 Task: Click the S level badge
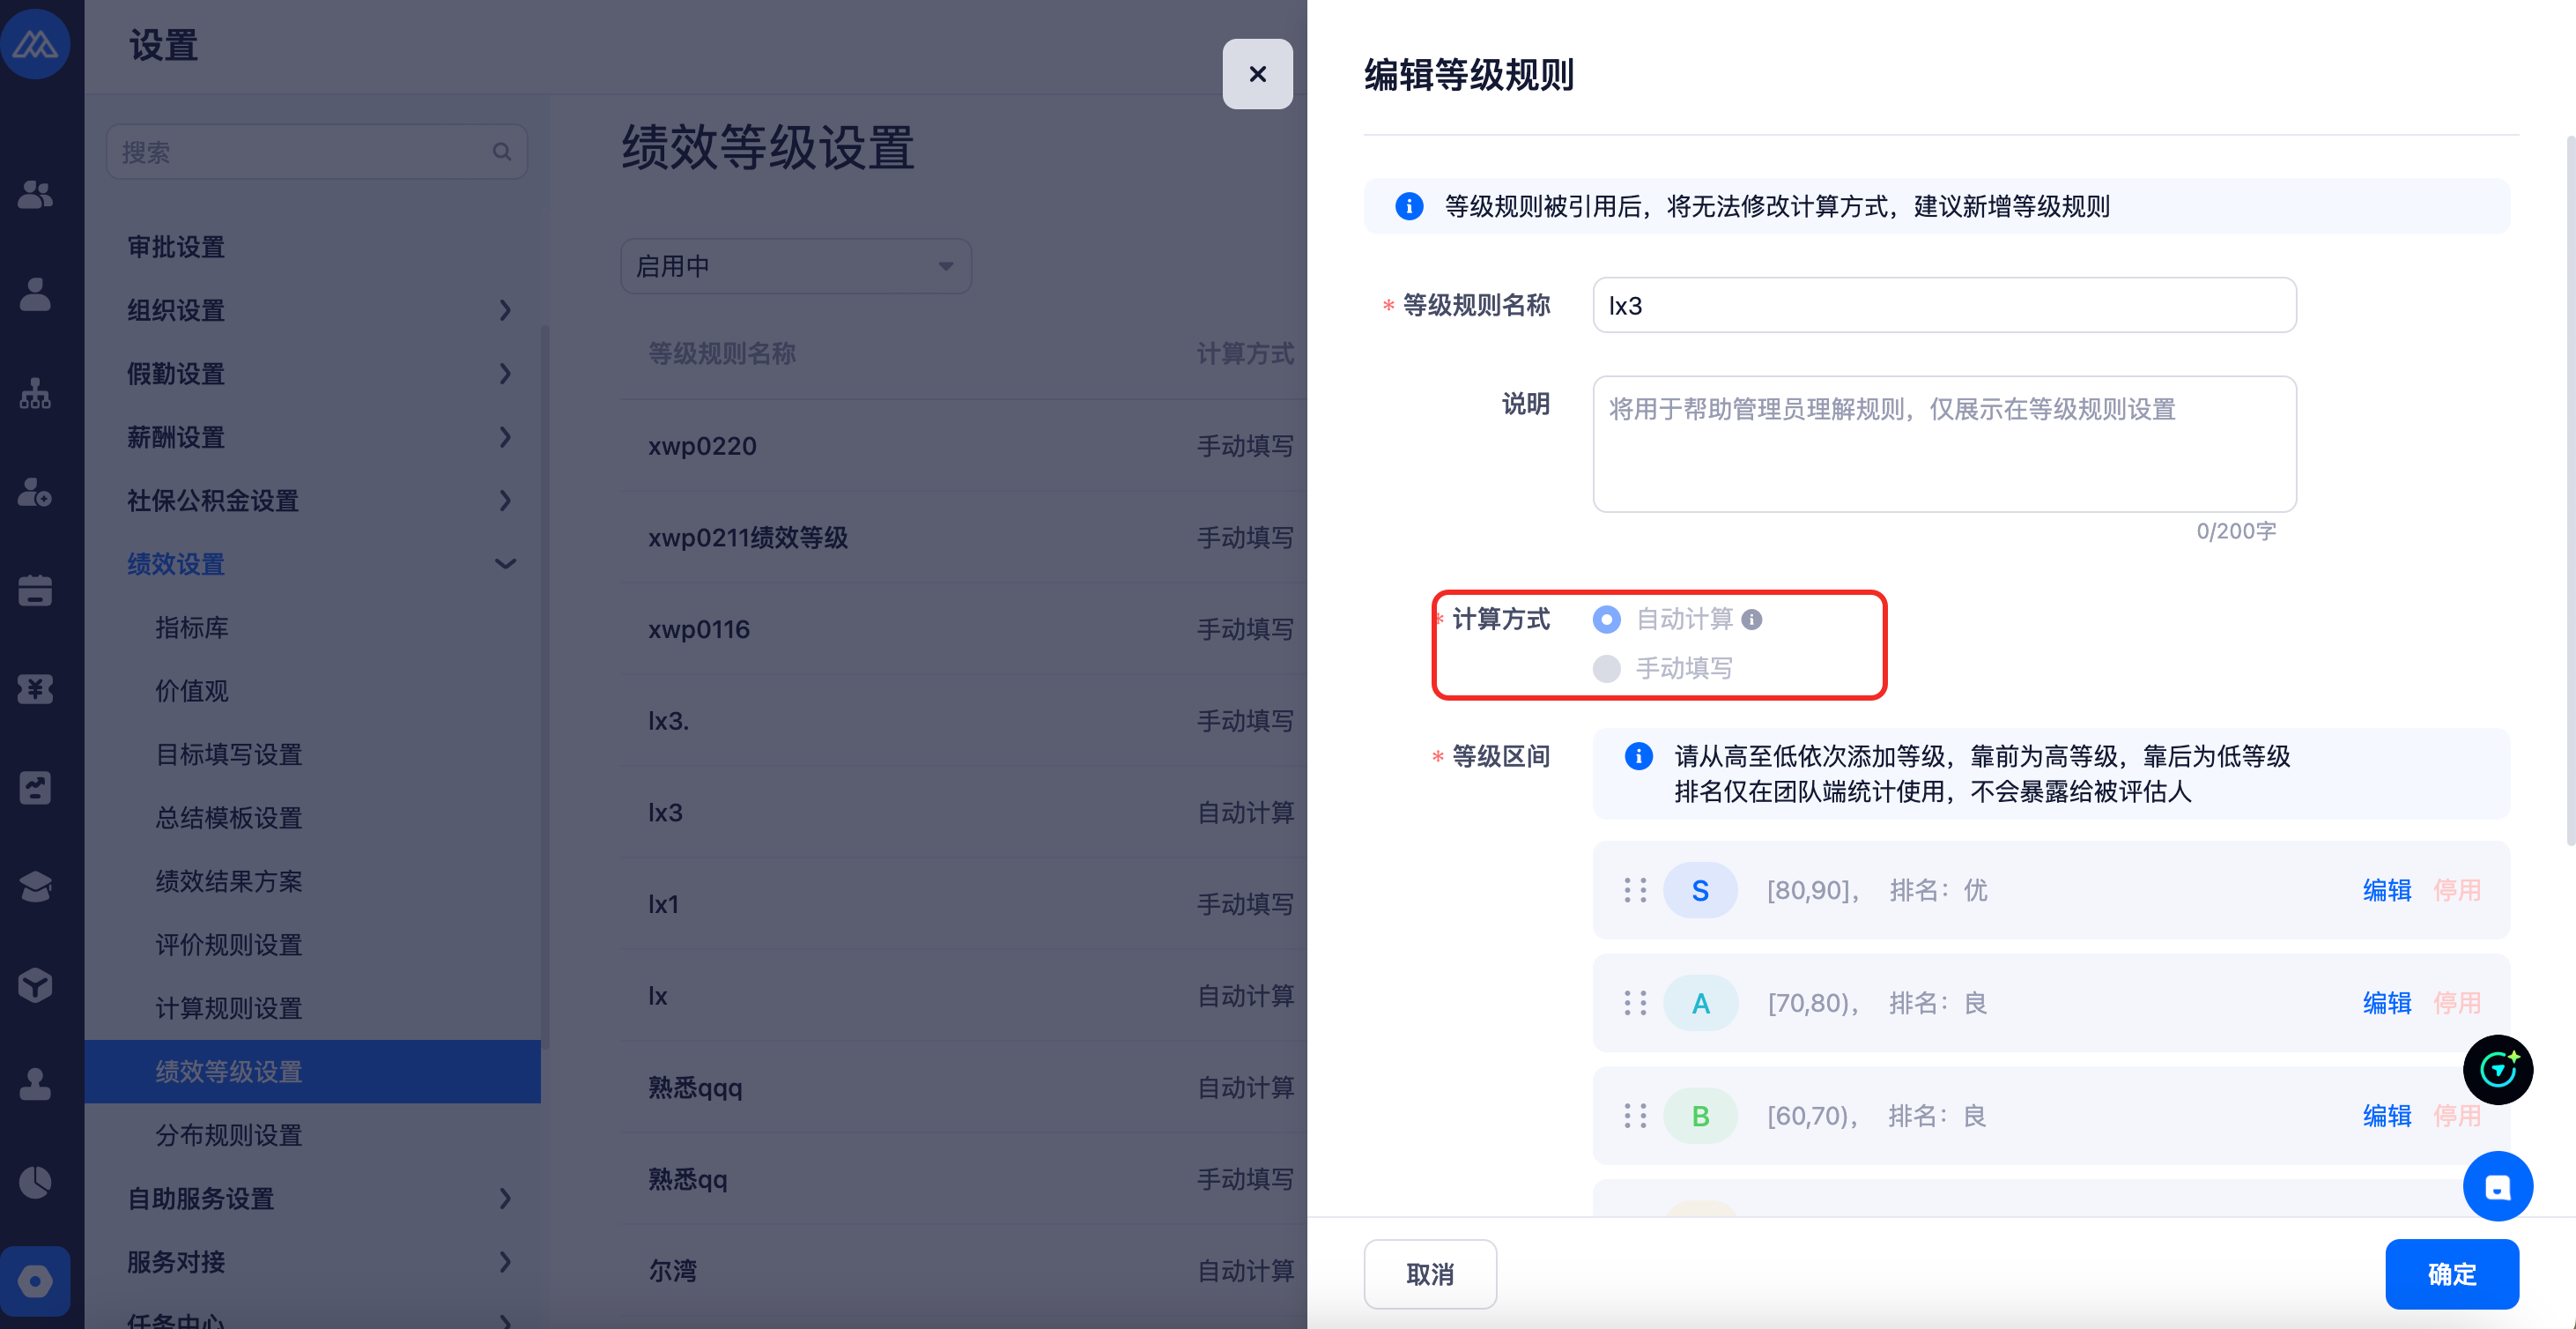click(x=1700, y=890)
